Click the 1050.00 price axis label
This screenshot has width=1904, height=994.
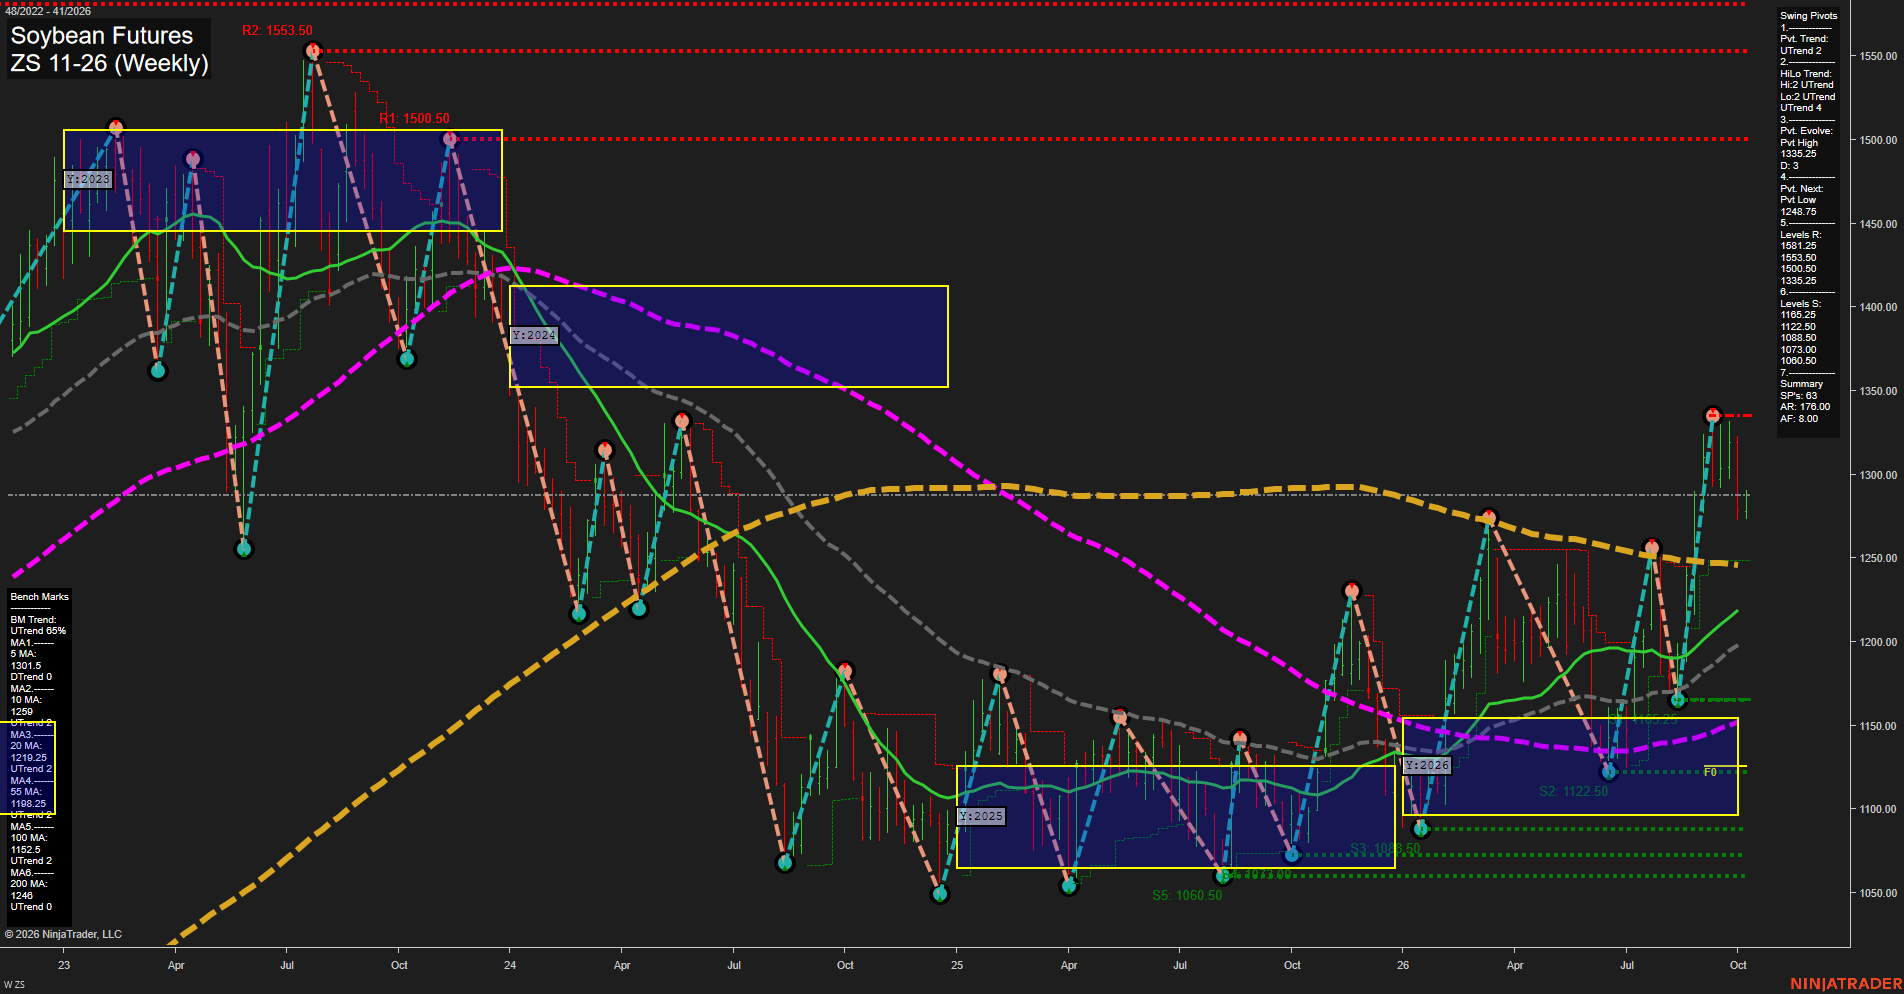(x=1878, y=893)
